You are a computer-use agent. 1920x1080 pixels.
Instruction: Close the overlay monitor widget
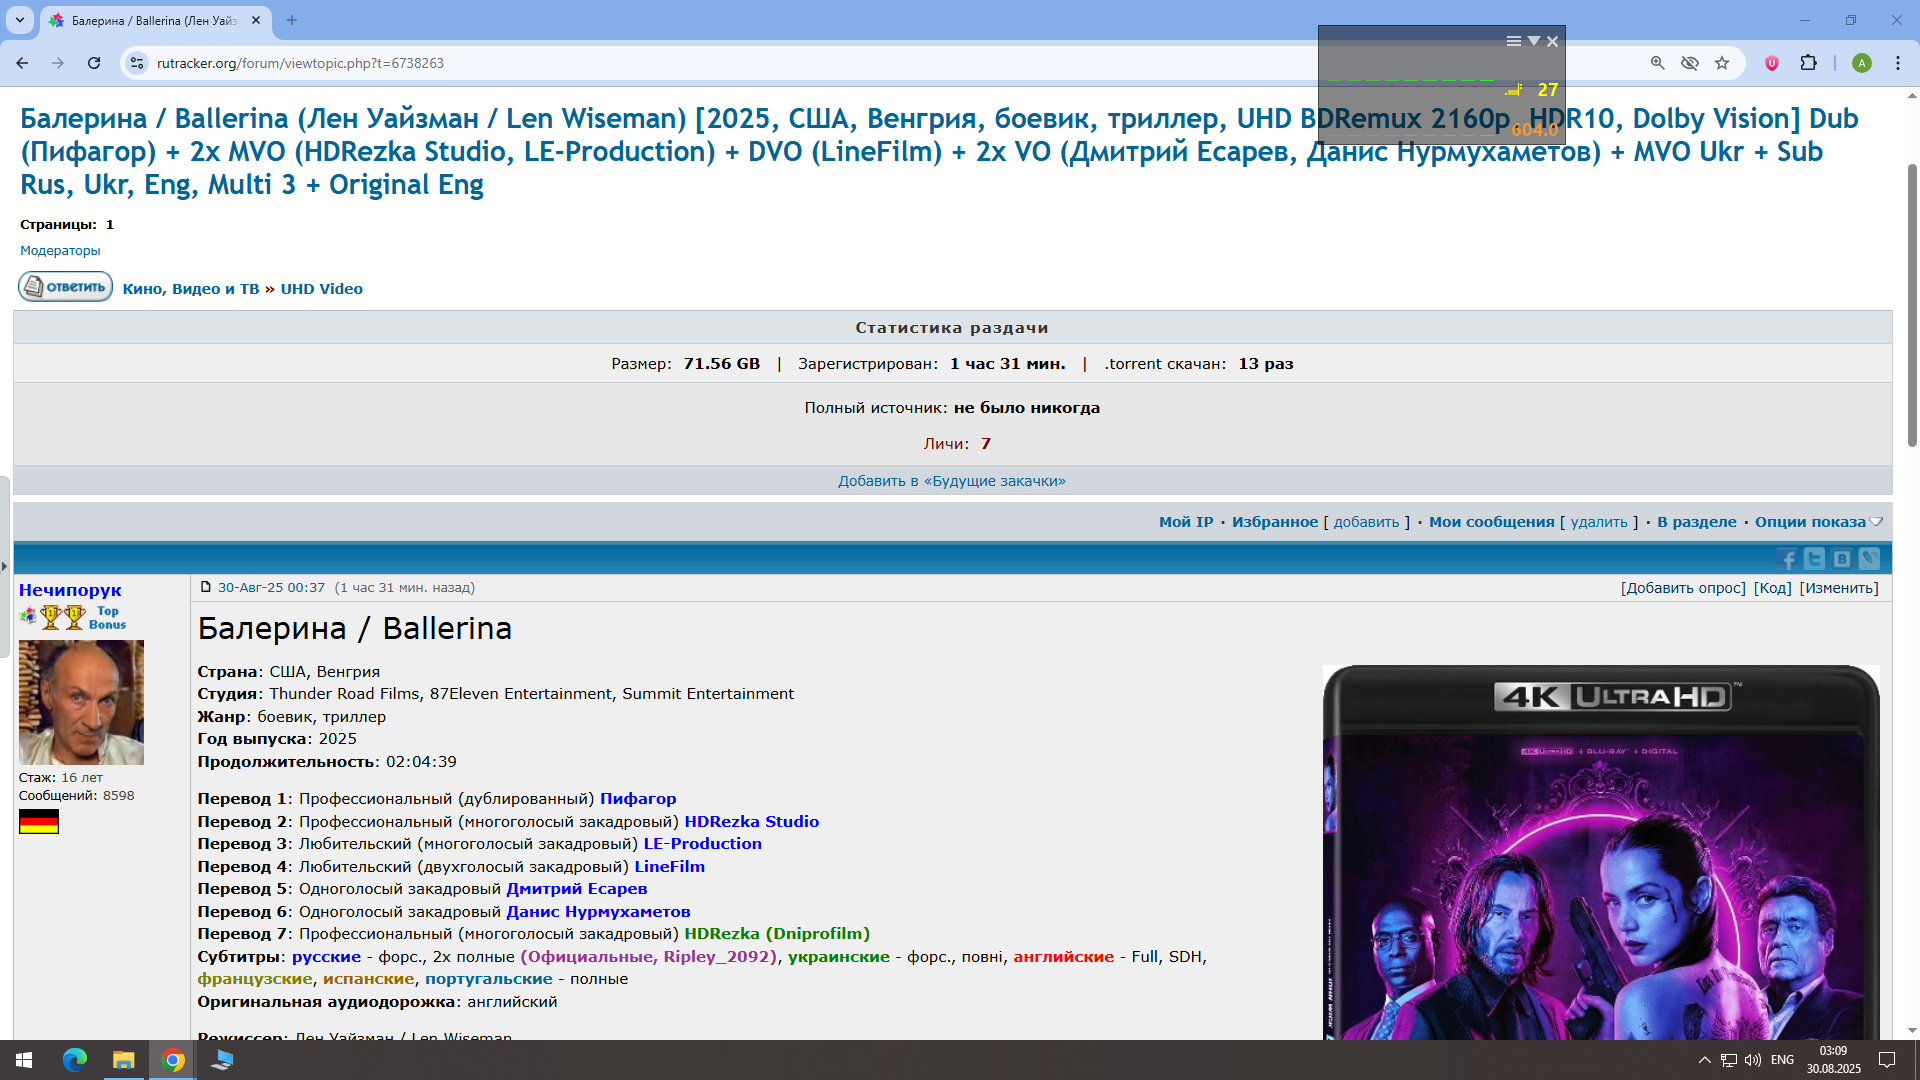tap(1552, 41)
